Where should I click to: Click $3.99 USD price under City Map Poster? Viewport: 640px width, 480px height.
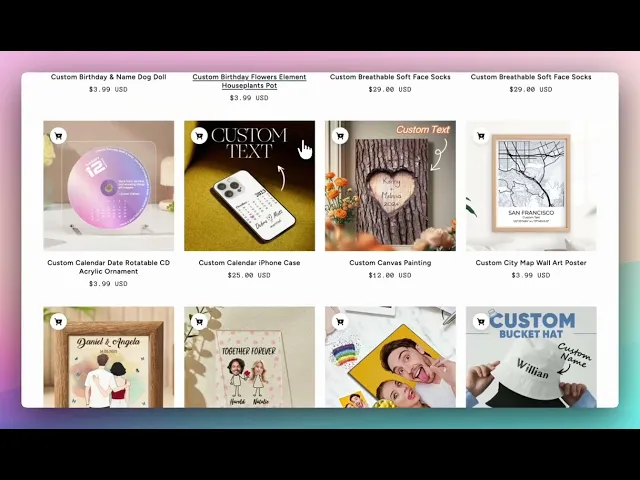click(531, 276)
